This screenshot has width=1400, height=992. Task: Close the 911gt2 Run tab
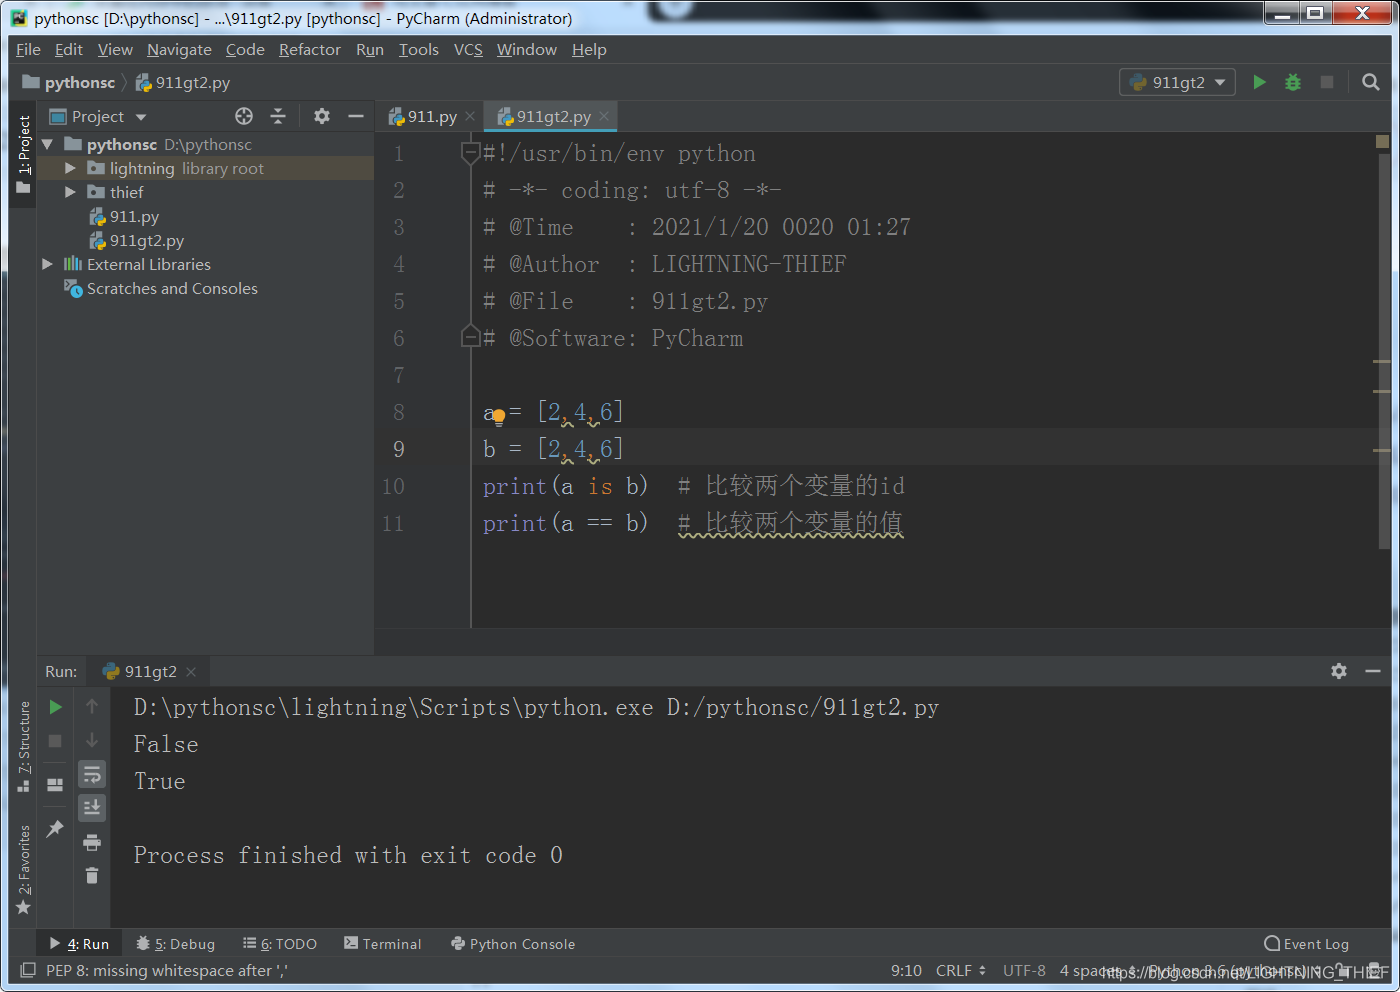pos(191,671)
